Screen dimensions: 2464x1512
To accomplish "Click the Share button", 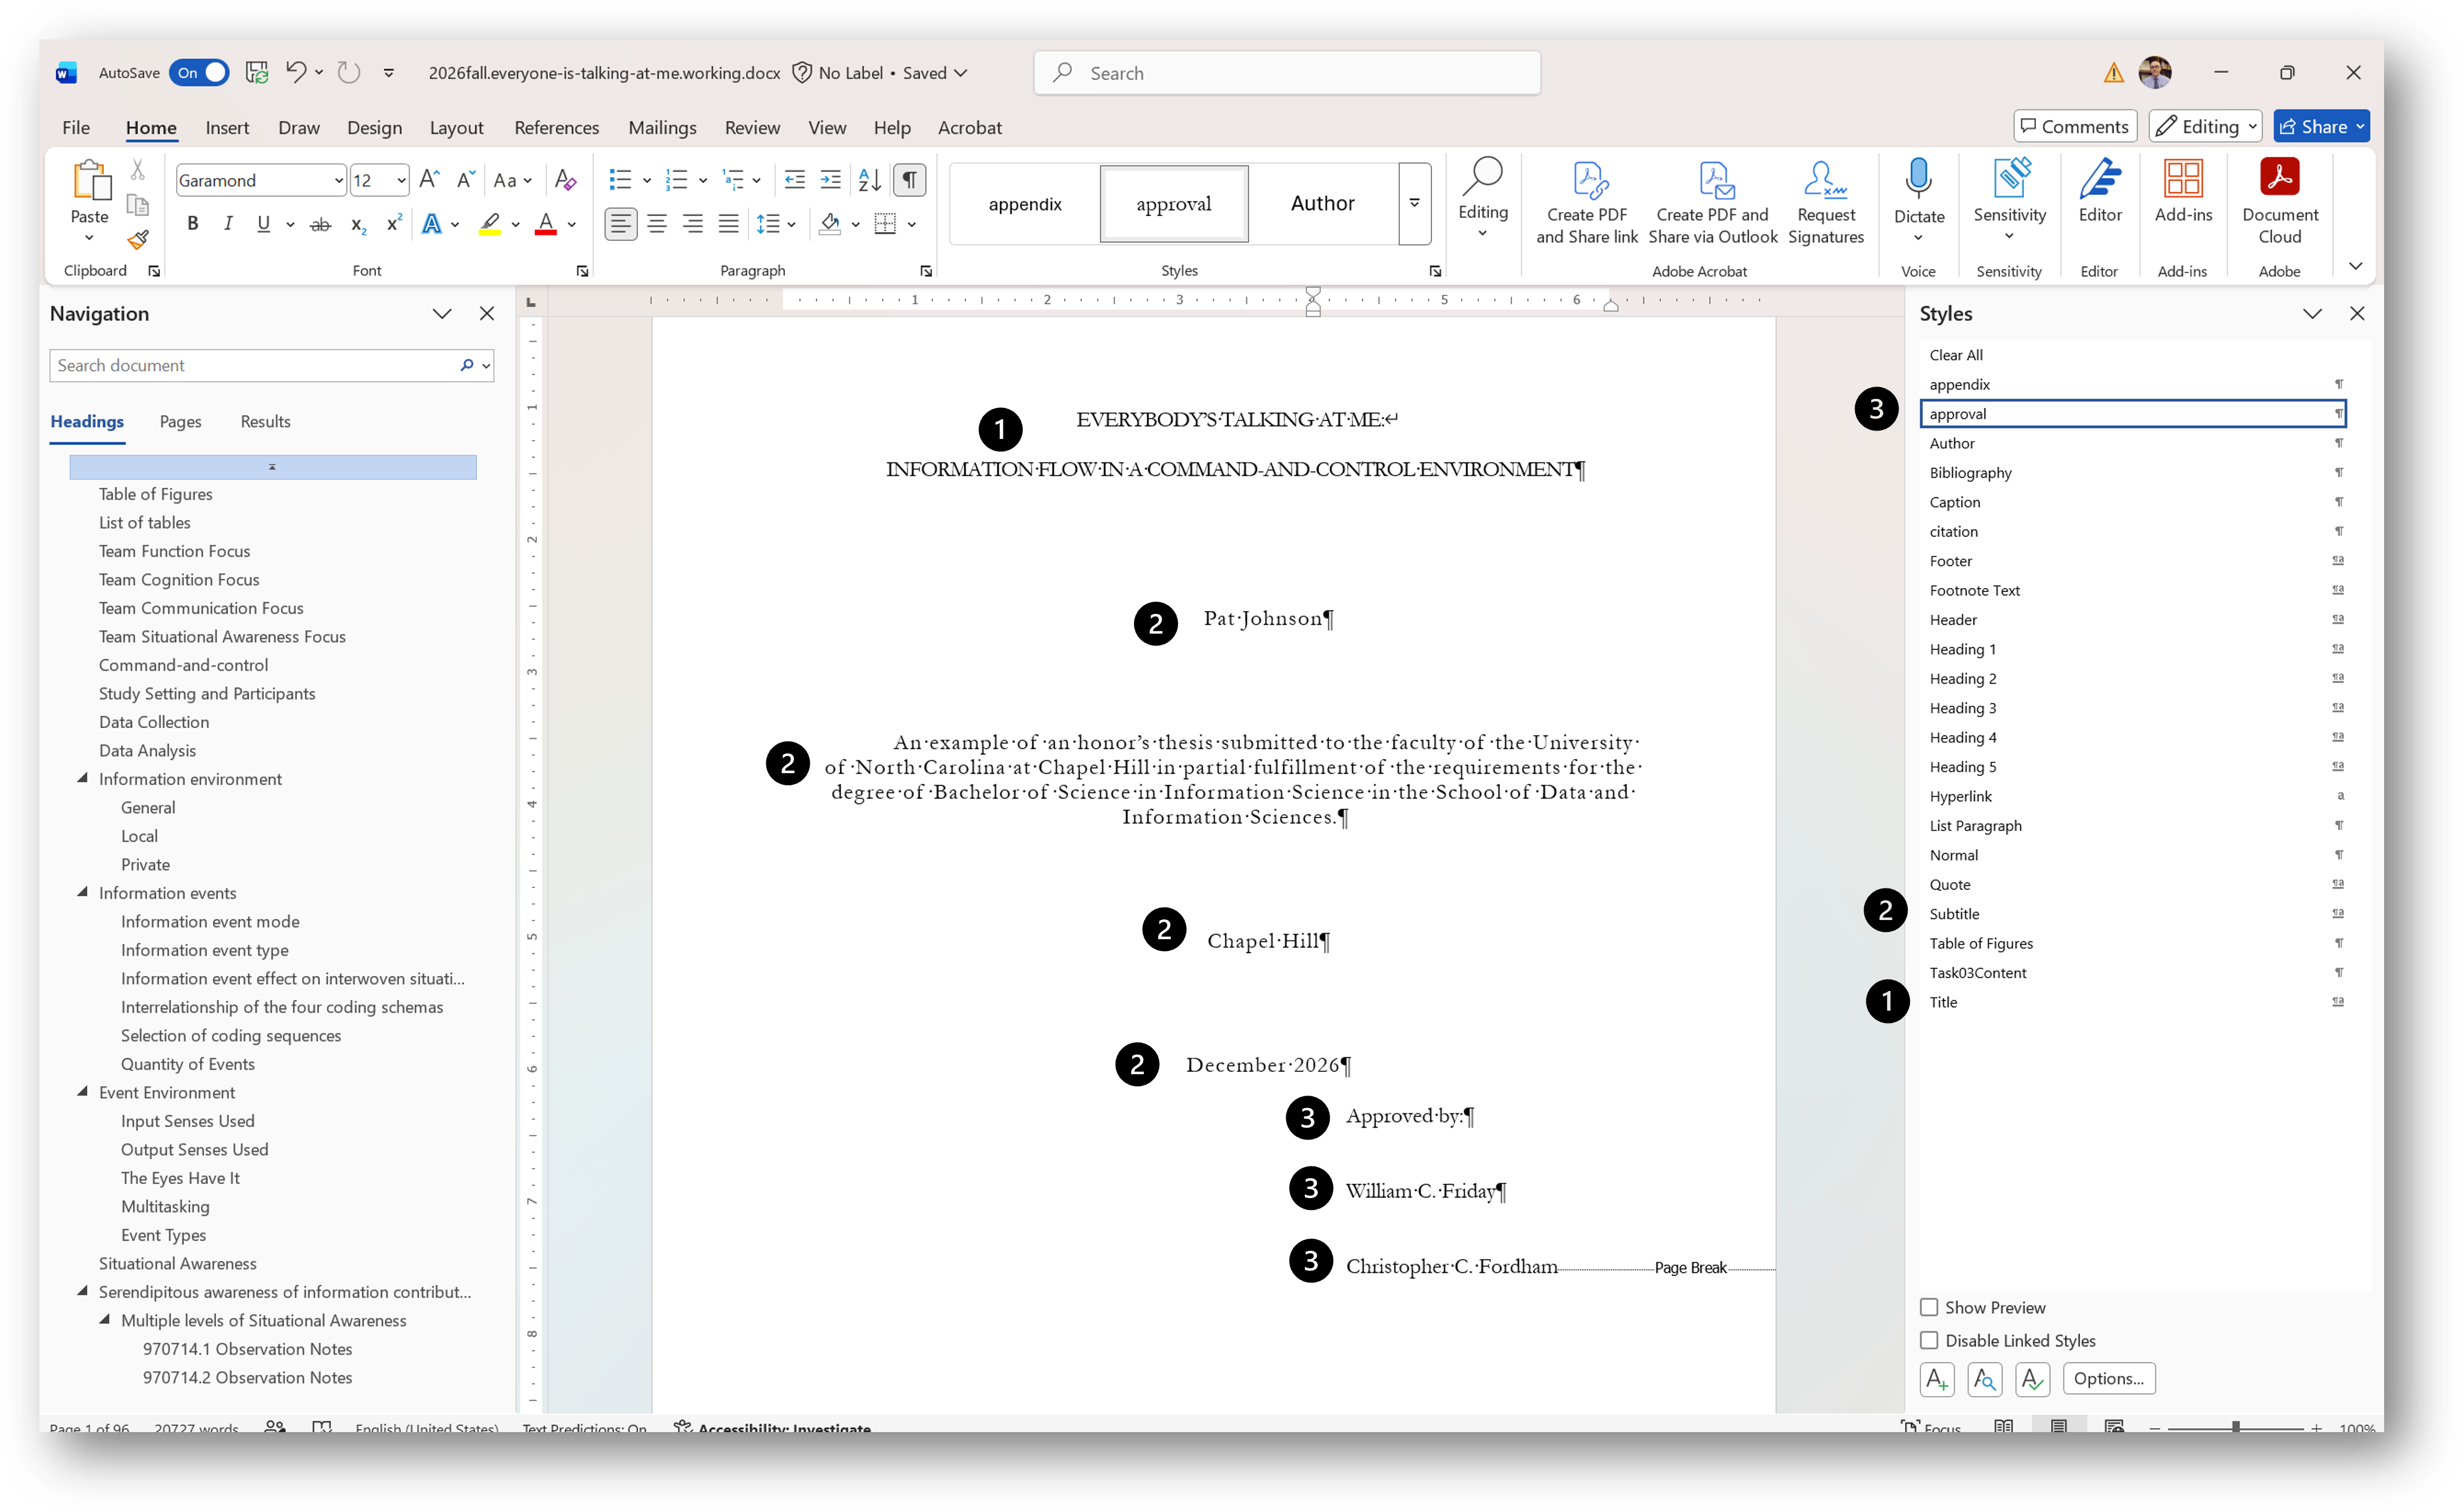I will click(x=2321, y=126).
